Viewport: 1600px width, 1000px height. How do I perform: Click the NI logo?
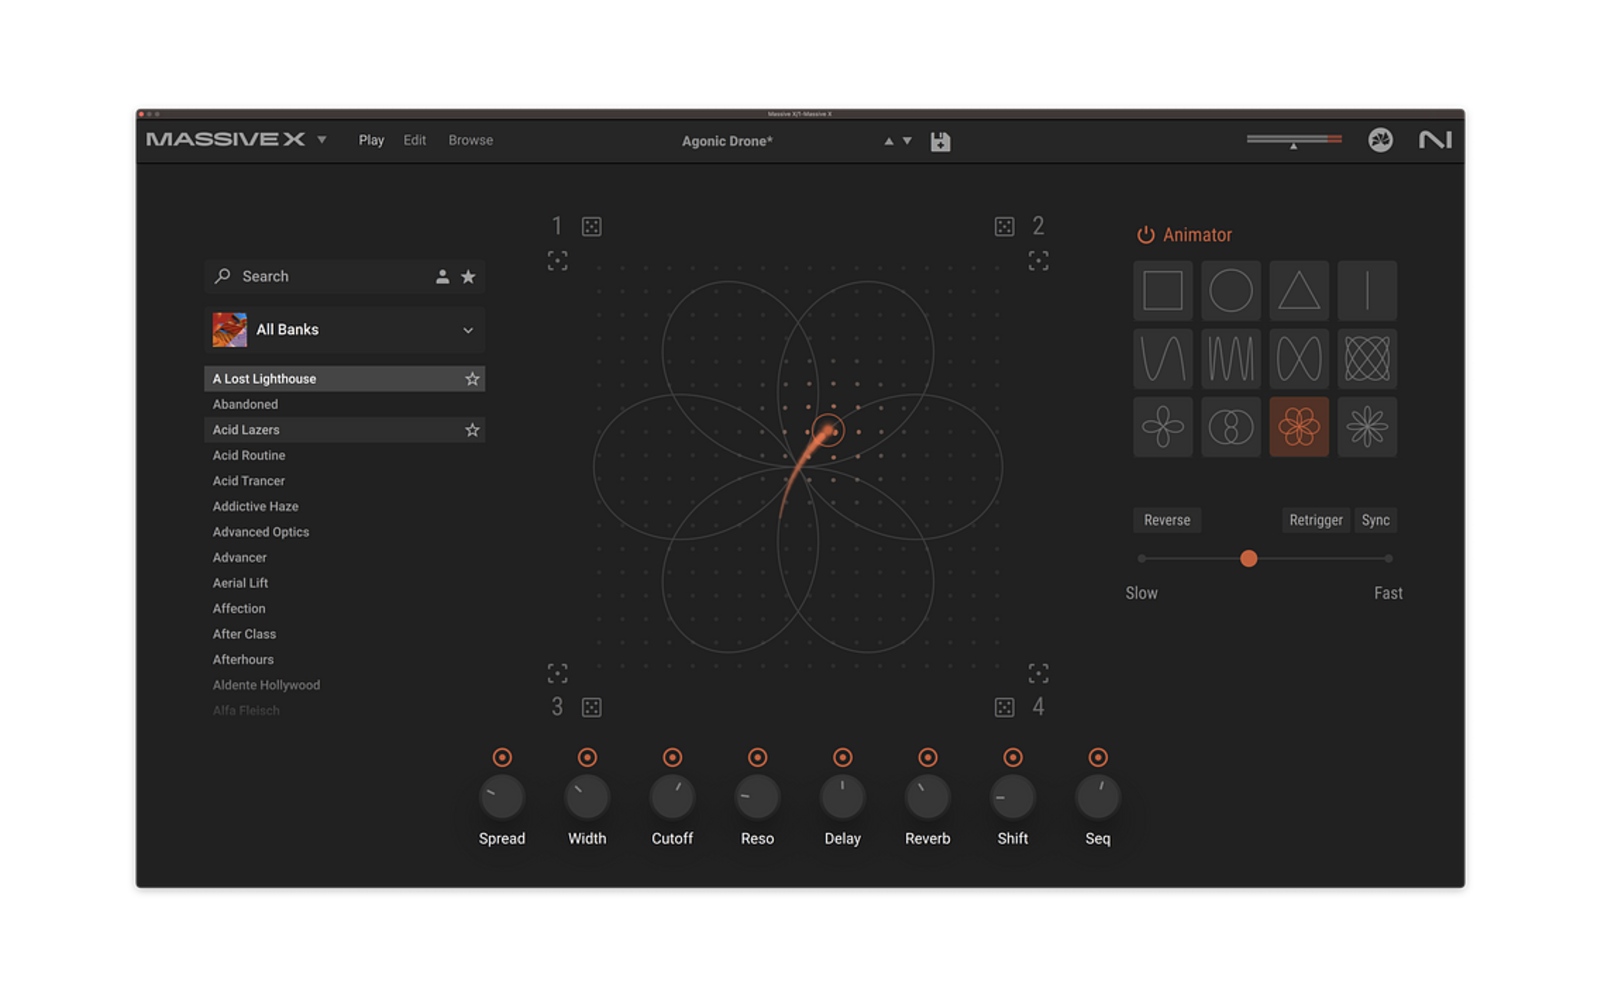[x=1435, y=140]
